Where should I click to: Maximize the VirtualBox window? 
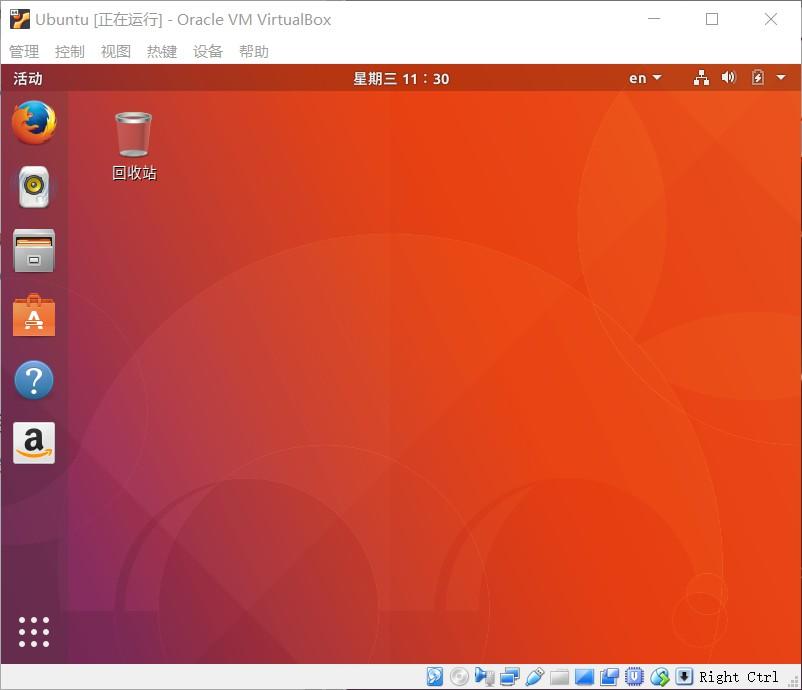[711, 19]
